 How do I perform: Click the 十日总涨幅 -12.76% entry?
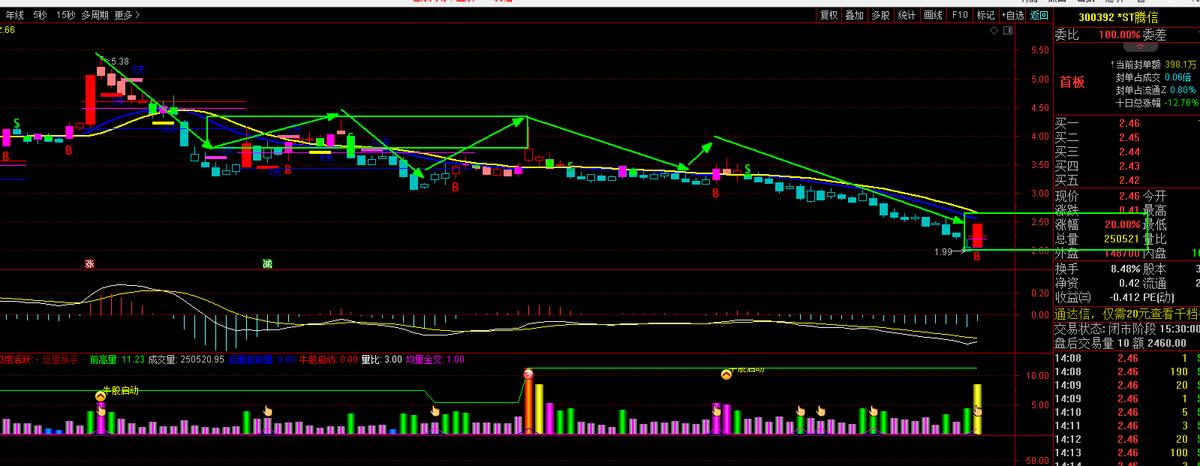pos(1157,102)
